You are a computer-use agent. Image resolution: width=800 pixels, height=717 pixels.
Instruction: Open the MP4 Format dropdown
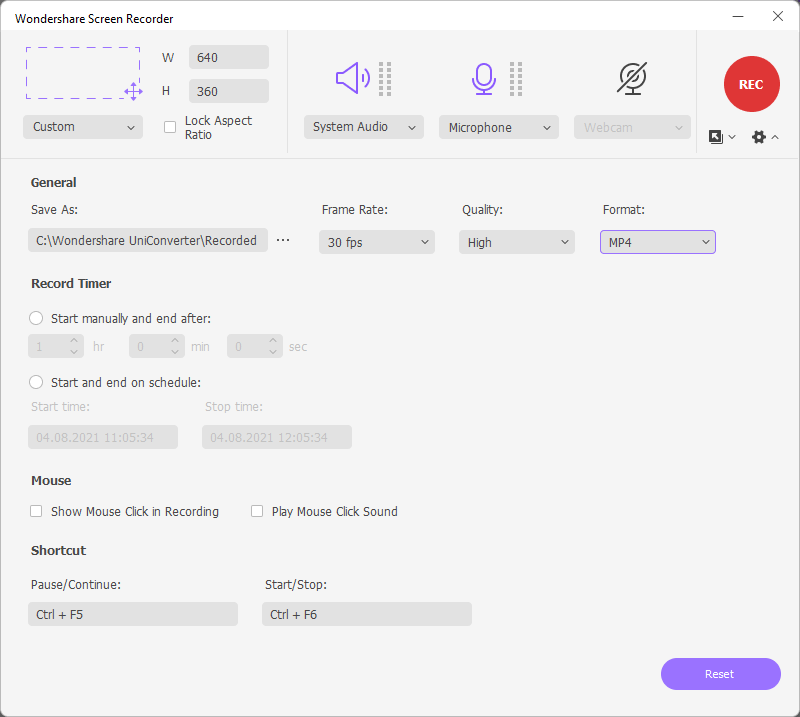pyautogui.click(x=658, y=242)
